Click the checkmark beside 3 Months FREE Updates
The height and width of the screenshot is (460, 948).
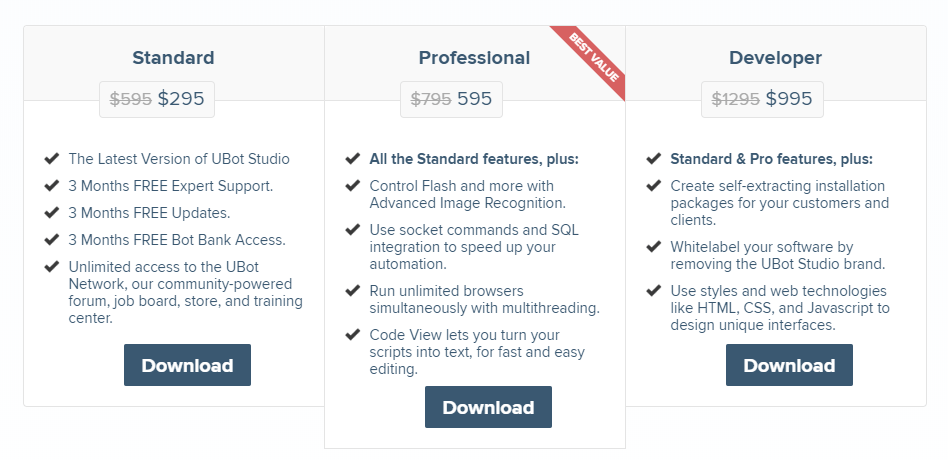click(x=51, y=213)
